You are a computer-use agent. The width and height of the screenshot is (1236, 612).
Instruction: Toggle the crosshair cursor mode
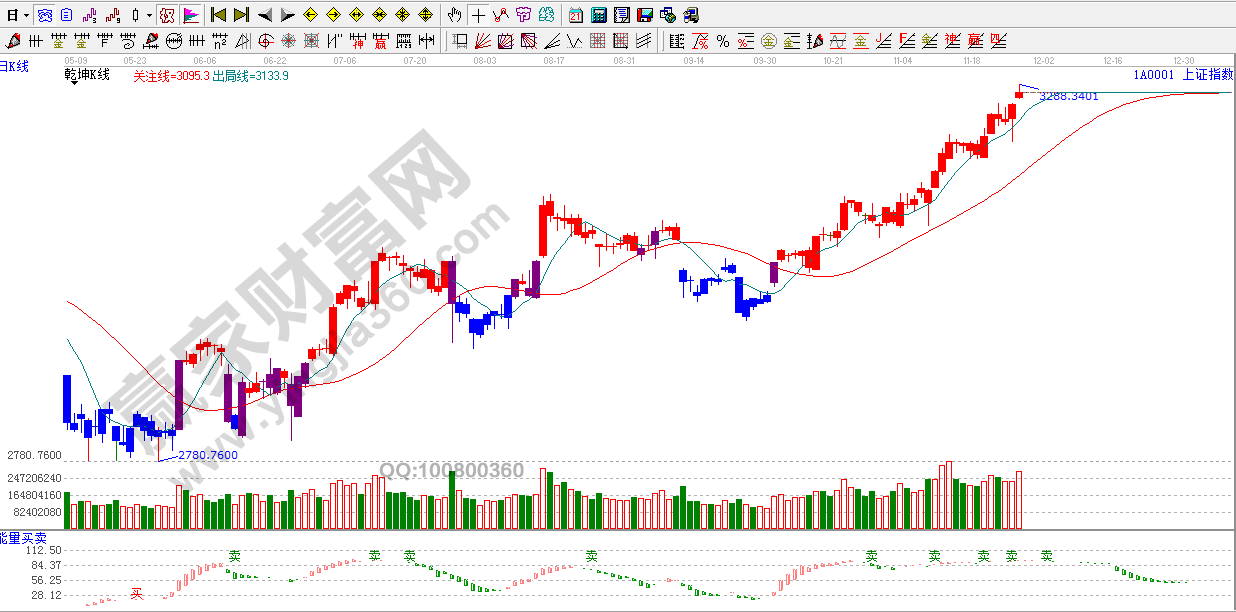coord(478,15)
